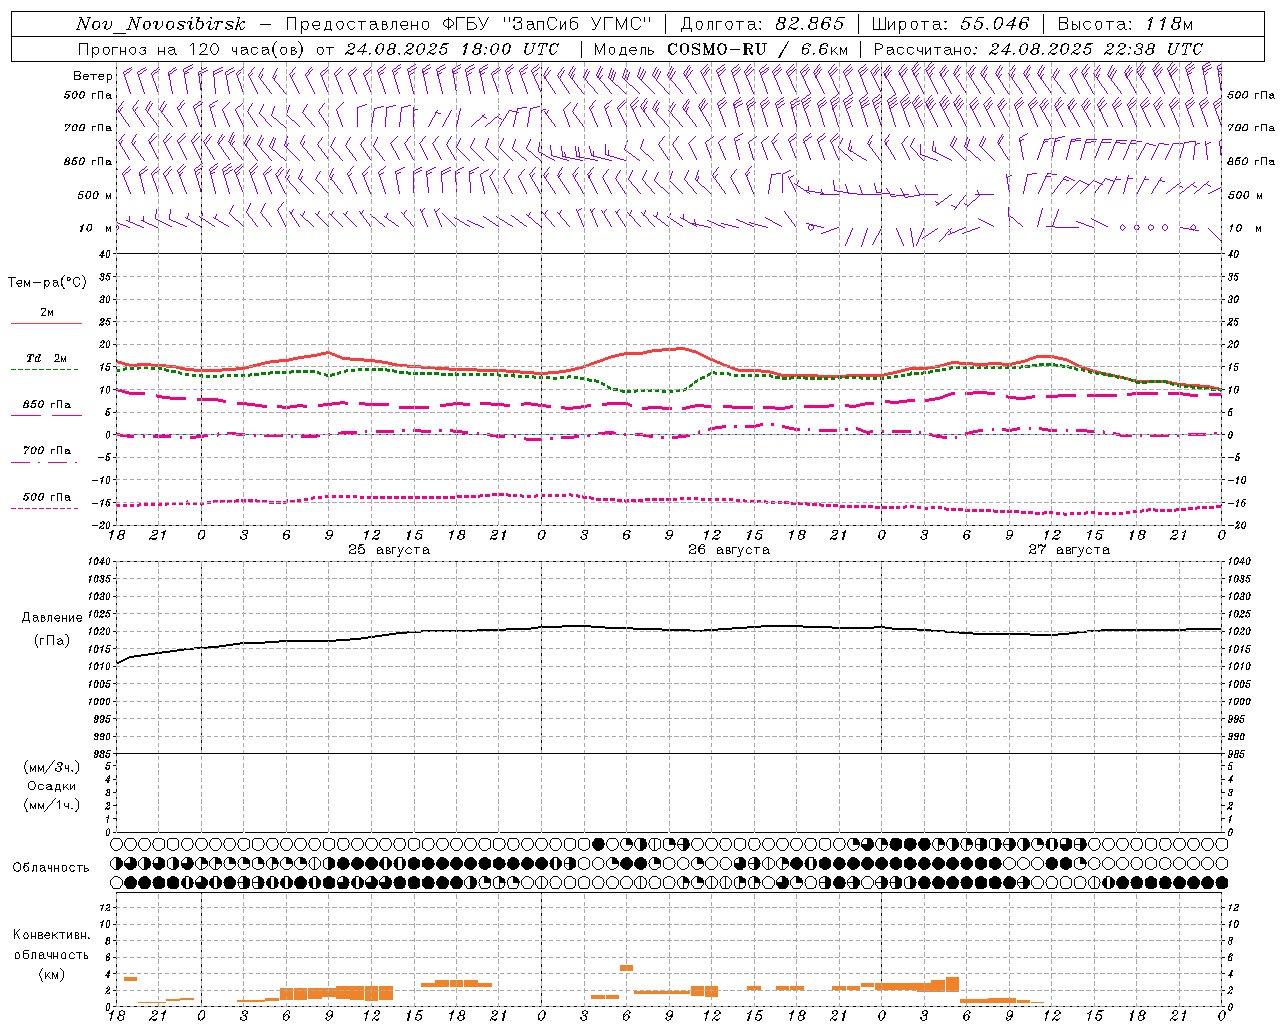Click the 985 value on the left pressure axis
Viewport: 1280px width, 1024px height.
pyautogui.click(x=103, y=754)
